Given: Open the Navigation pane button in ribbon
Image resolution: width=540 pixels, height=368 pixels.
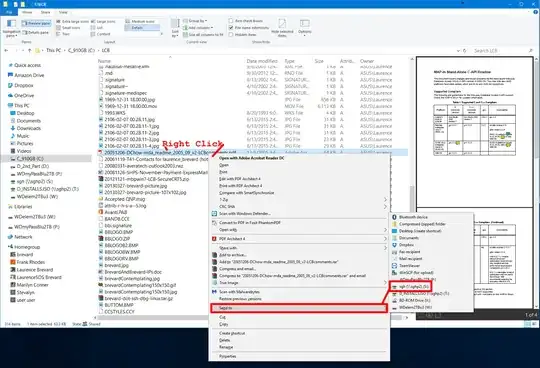Looking at the screenshot, I should coord(11,28).
